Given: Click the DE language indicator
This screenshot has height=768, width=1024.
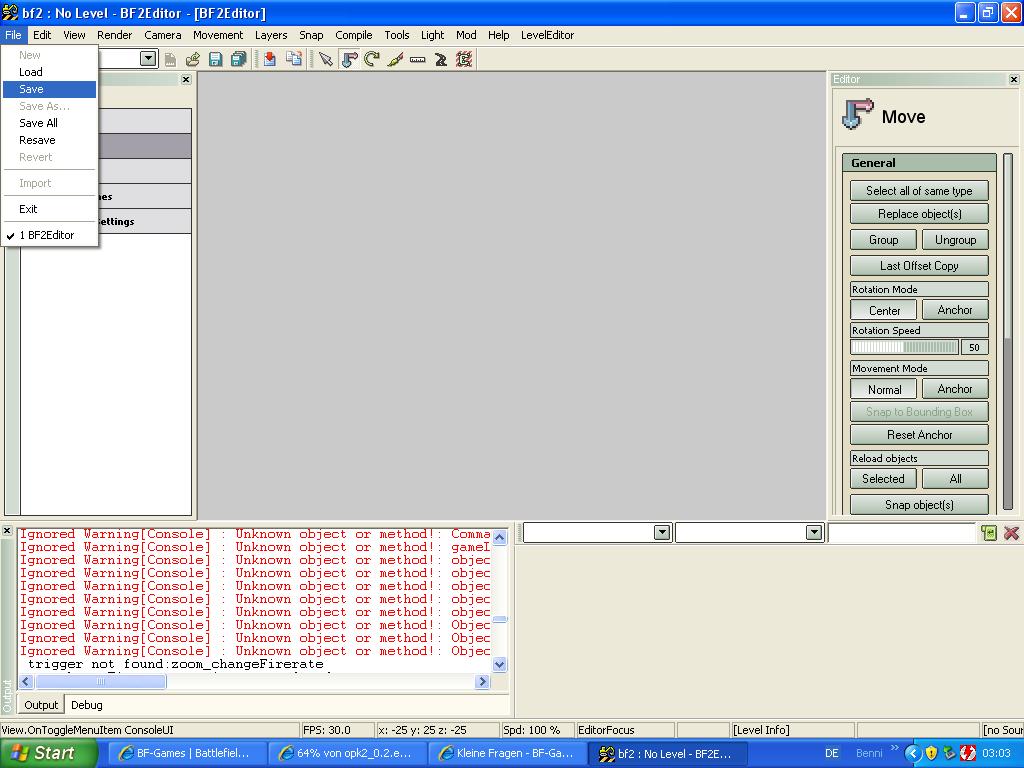Looking at the screenshot, I should [x=831, y=754].
